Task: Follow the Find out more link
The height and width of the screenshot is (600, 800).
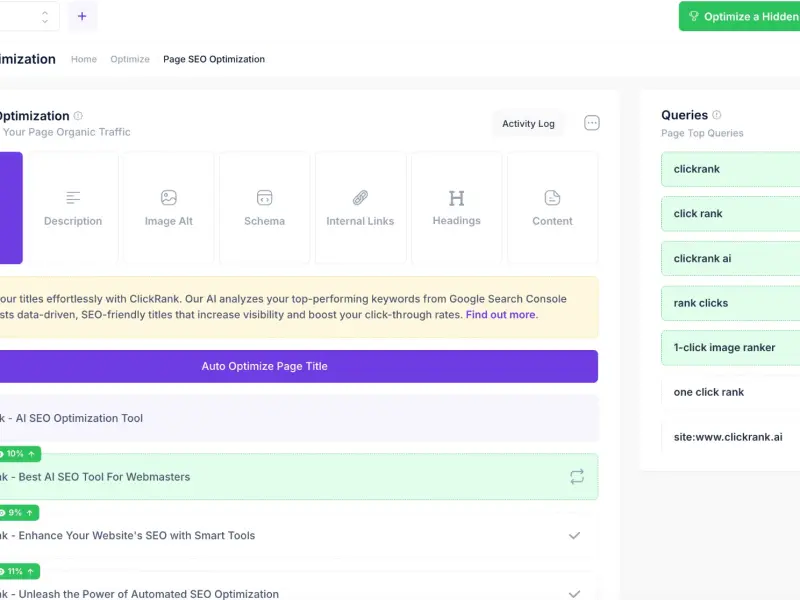Action: [502, 315]
